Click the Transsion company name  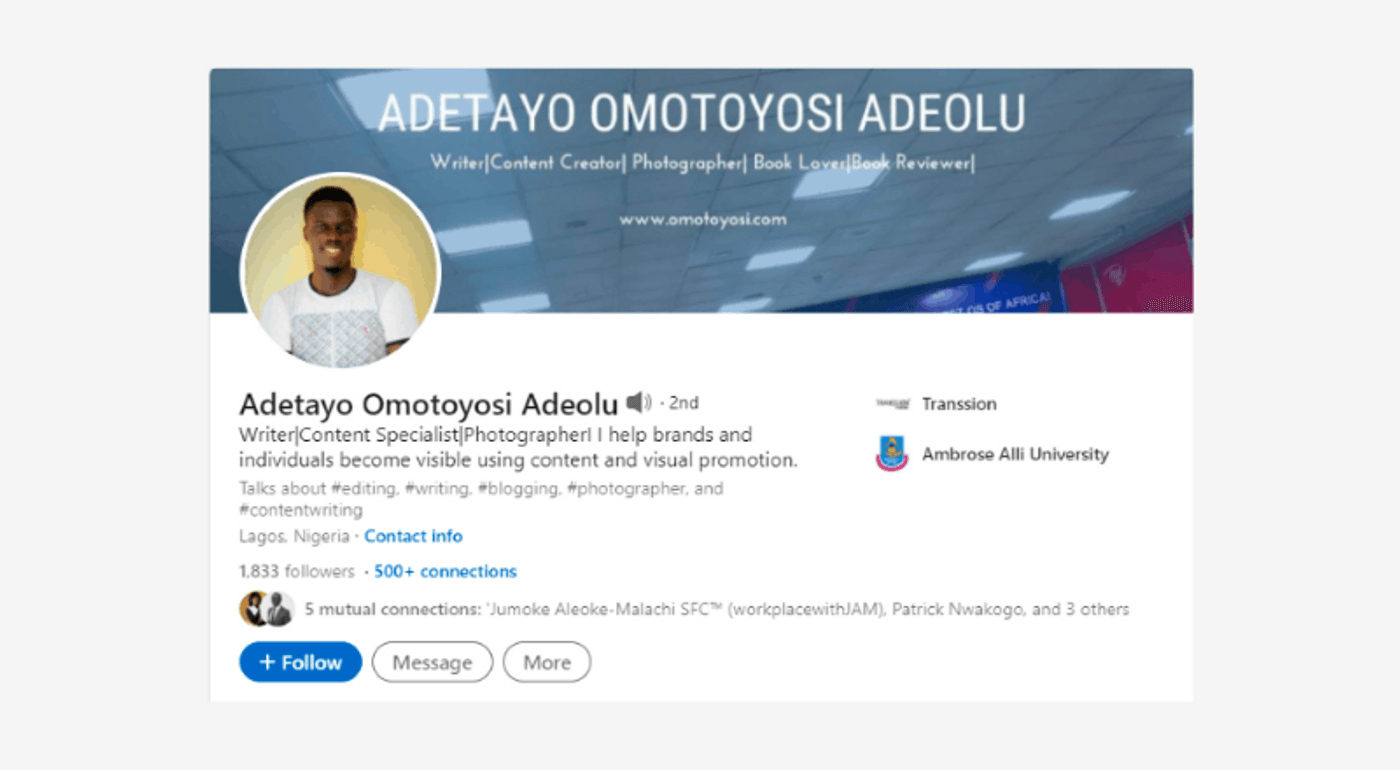(x=959, y=404)
